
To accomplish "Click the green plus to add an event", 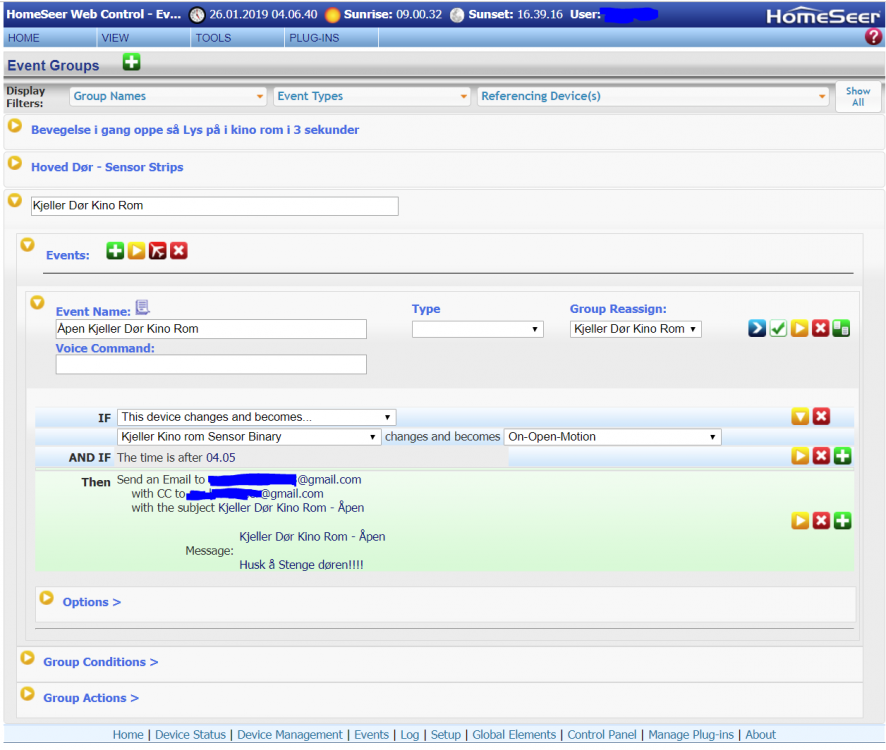I will click(115, 250).
